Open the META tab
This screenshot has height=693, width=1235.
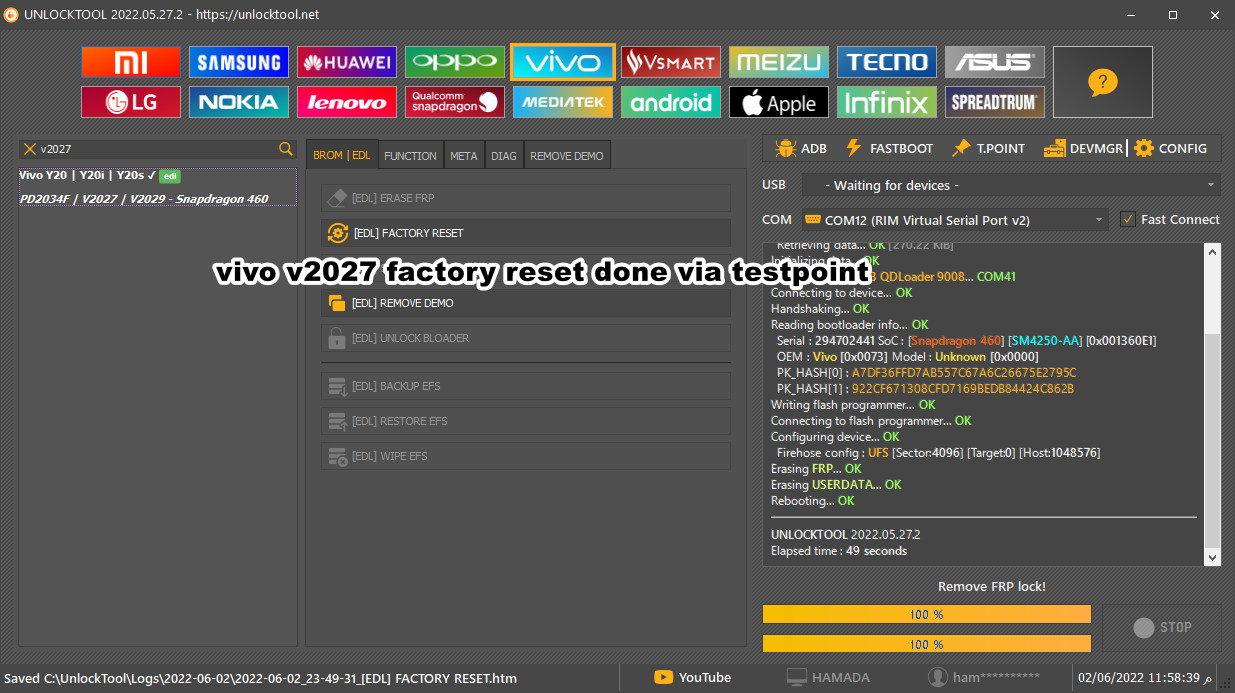(x=463, y=155)
